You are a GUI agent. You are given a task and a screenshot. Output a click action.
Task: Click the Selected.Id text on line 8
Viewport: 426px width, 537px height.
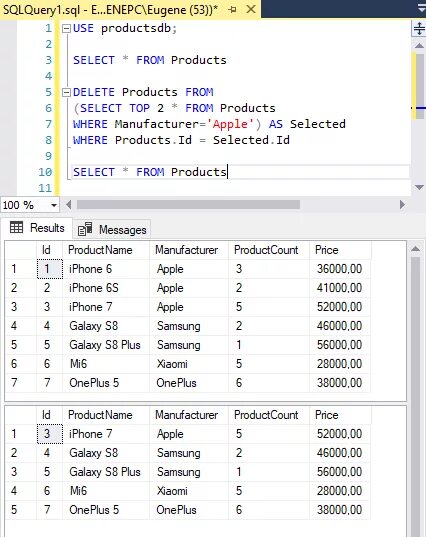(251, 140)
